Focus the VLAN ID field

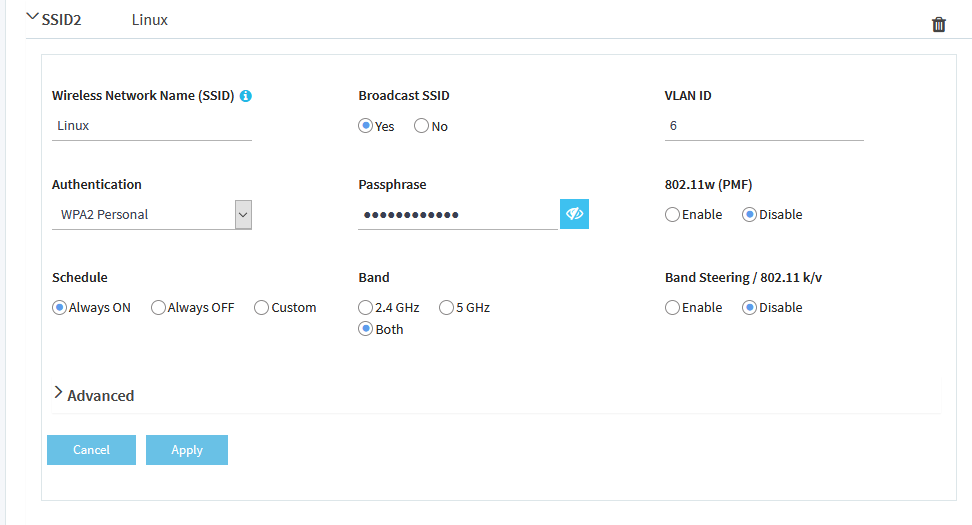point(764,126)
